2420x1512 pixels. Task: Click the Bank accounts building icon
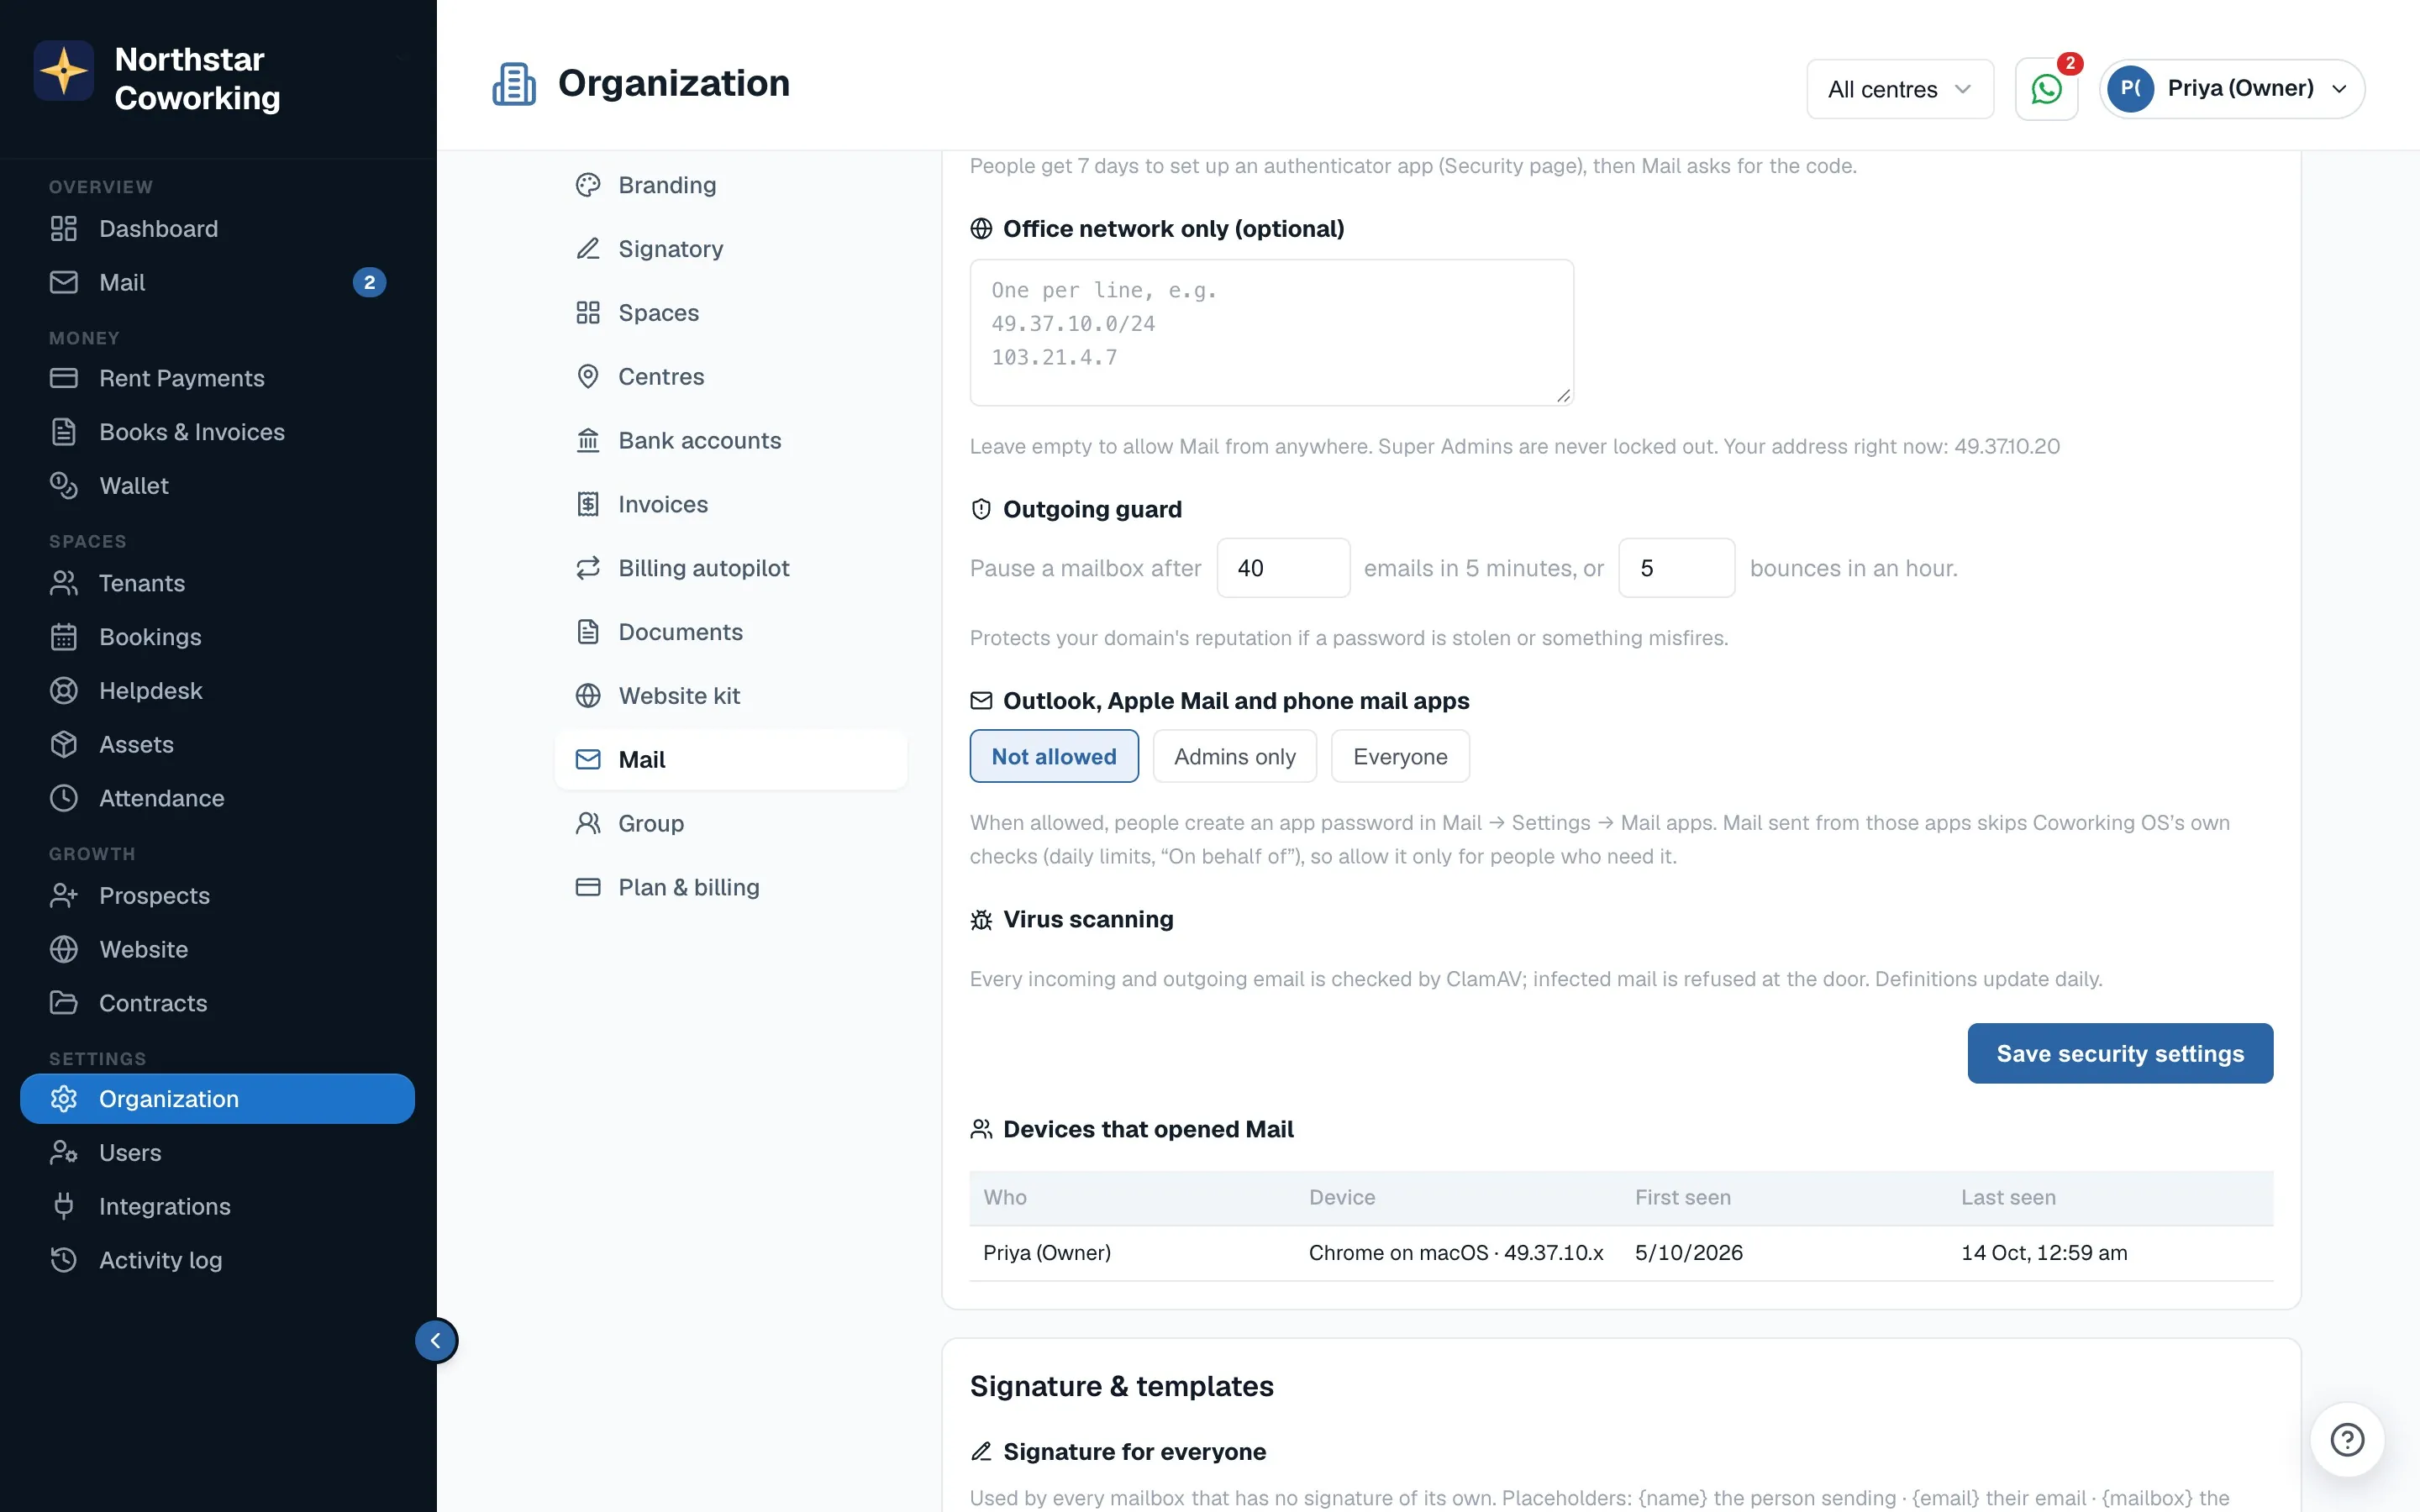tap(588, 441)
